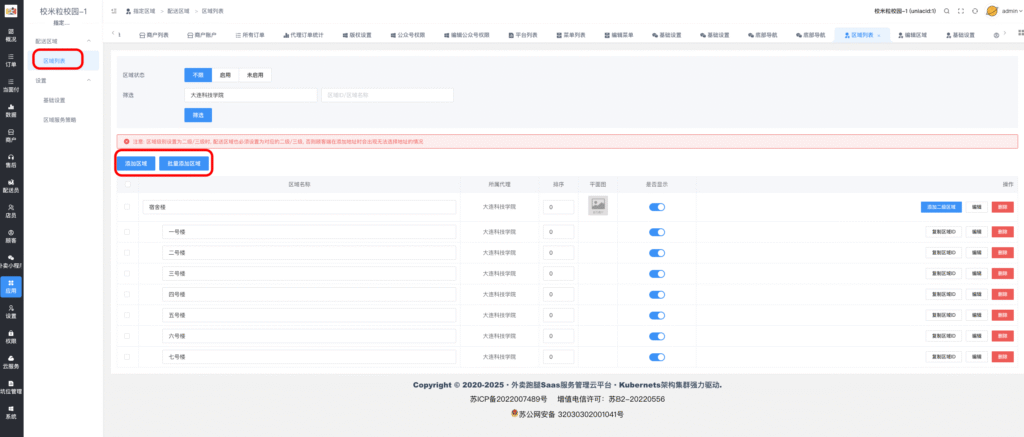
Task: Close the 区域列表 tab with its x
Action: (878, 35)
